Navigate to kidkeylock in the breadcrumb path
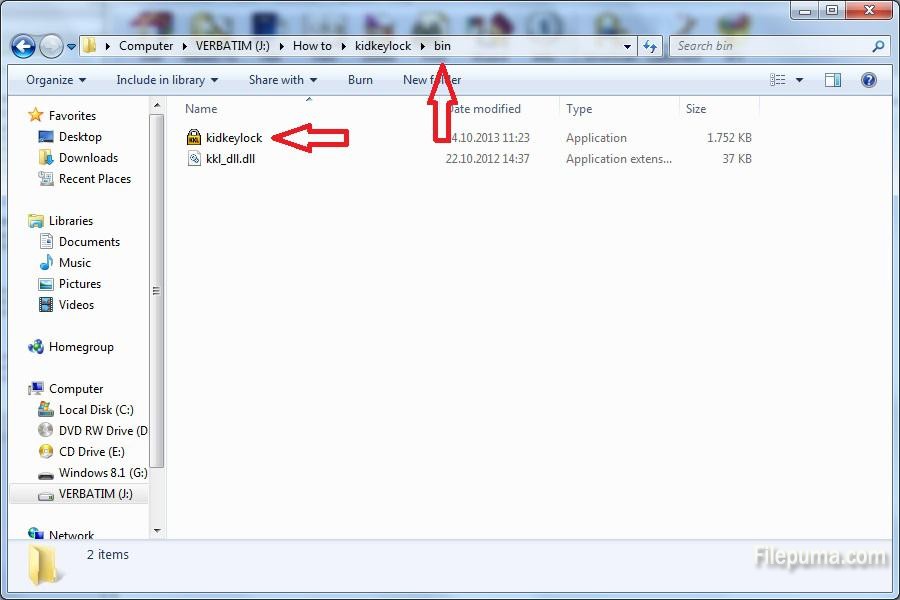The width and height of the screenshot is (900, 600). tap(383, 46)
